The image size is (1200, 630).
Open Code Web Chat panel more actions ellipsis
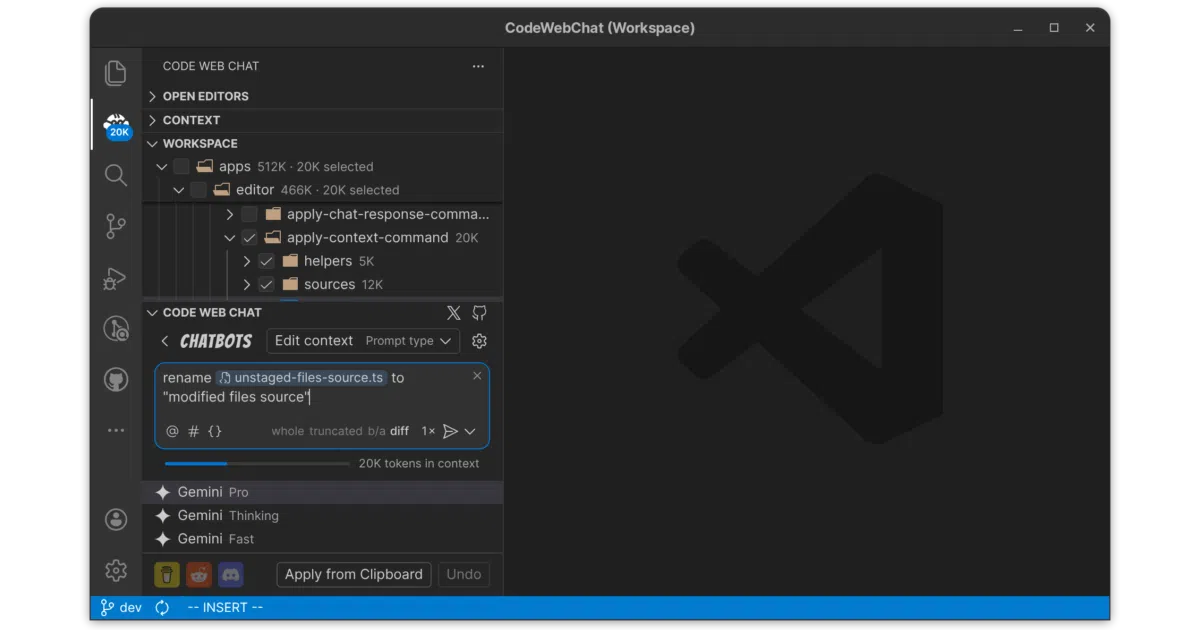tap(478, 66)
